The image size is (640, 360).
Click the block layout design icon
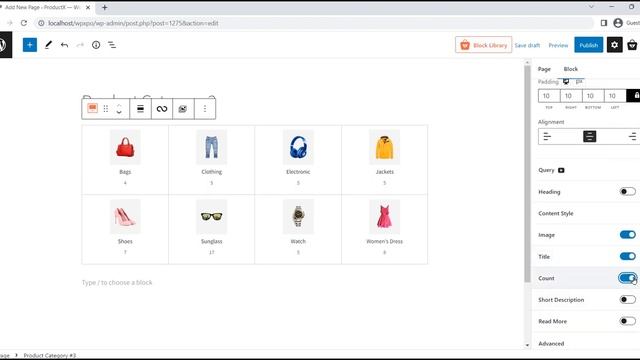(183, 109)
